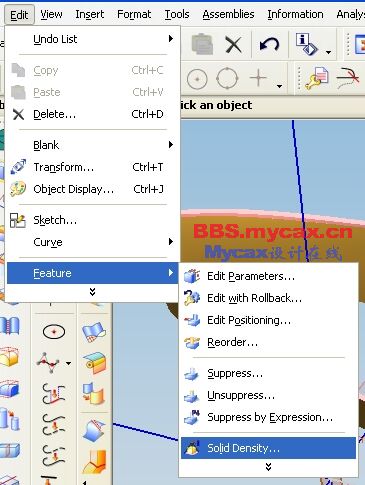The height and width of the screenshot is (485, 365).
Task: Click the Reorder feature icon
Action: click(192, 342)
